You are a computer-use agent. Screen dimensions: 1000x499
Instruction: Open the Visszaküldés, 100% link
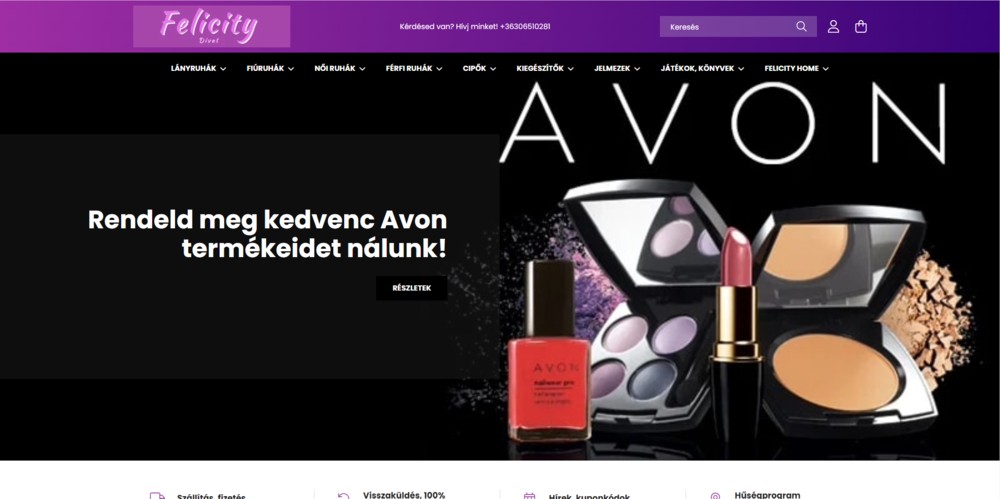tap(404, 495)
